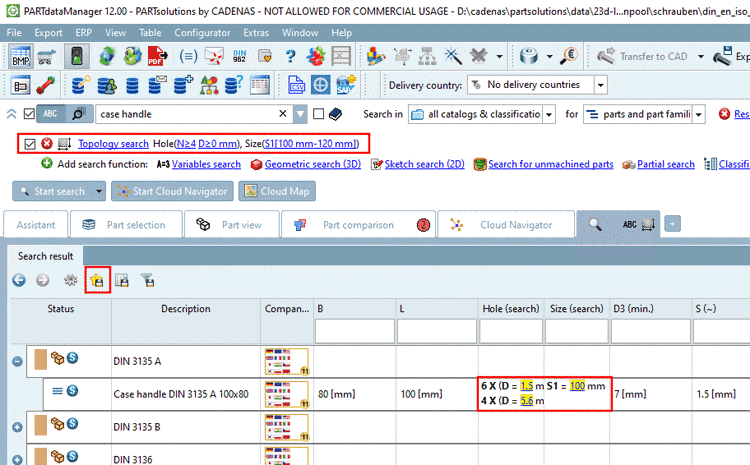Open the File menu
750x465 pixels.
14,33
